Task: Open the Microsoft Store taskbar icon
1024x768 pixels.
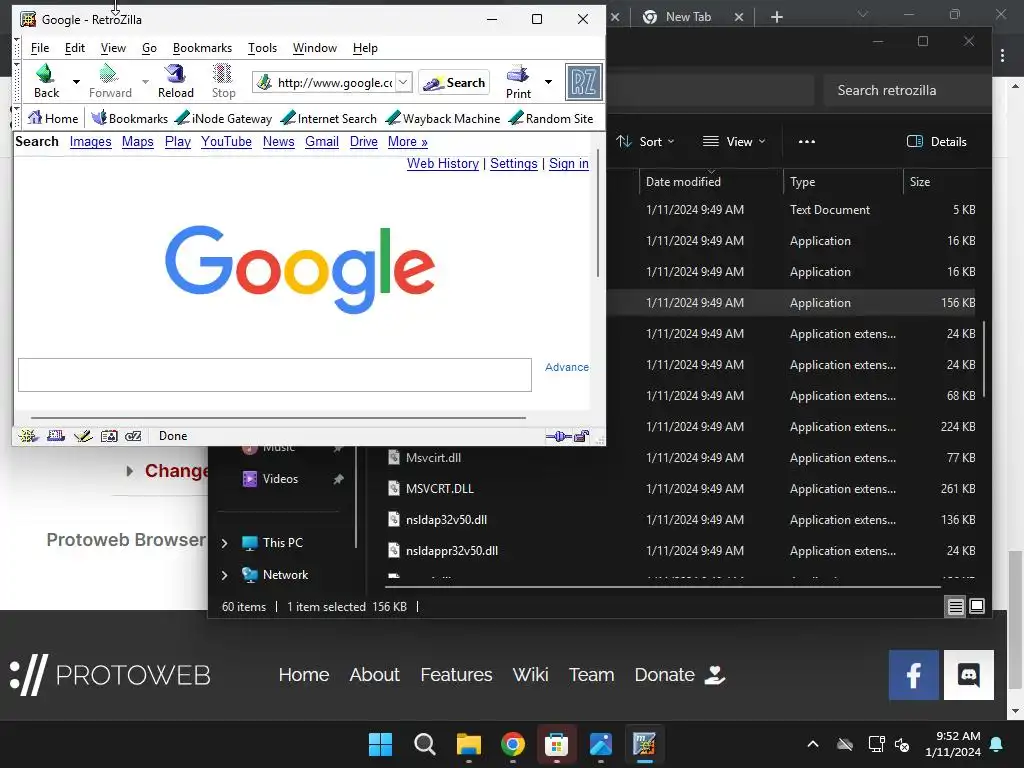Action: point(556,744)
